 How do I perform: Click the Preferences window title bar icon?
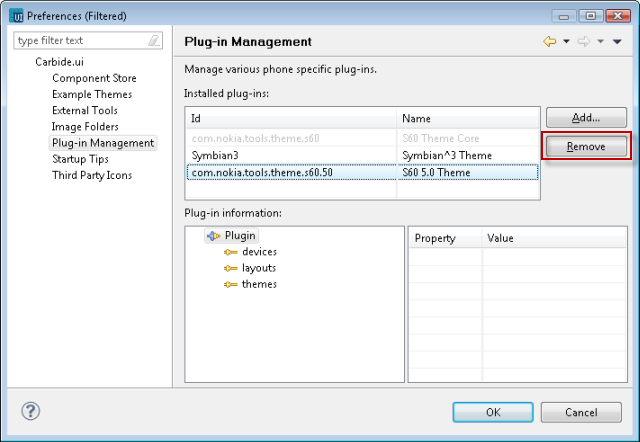click(x=16, y=16)
